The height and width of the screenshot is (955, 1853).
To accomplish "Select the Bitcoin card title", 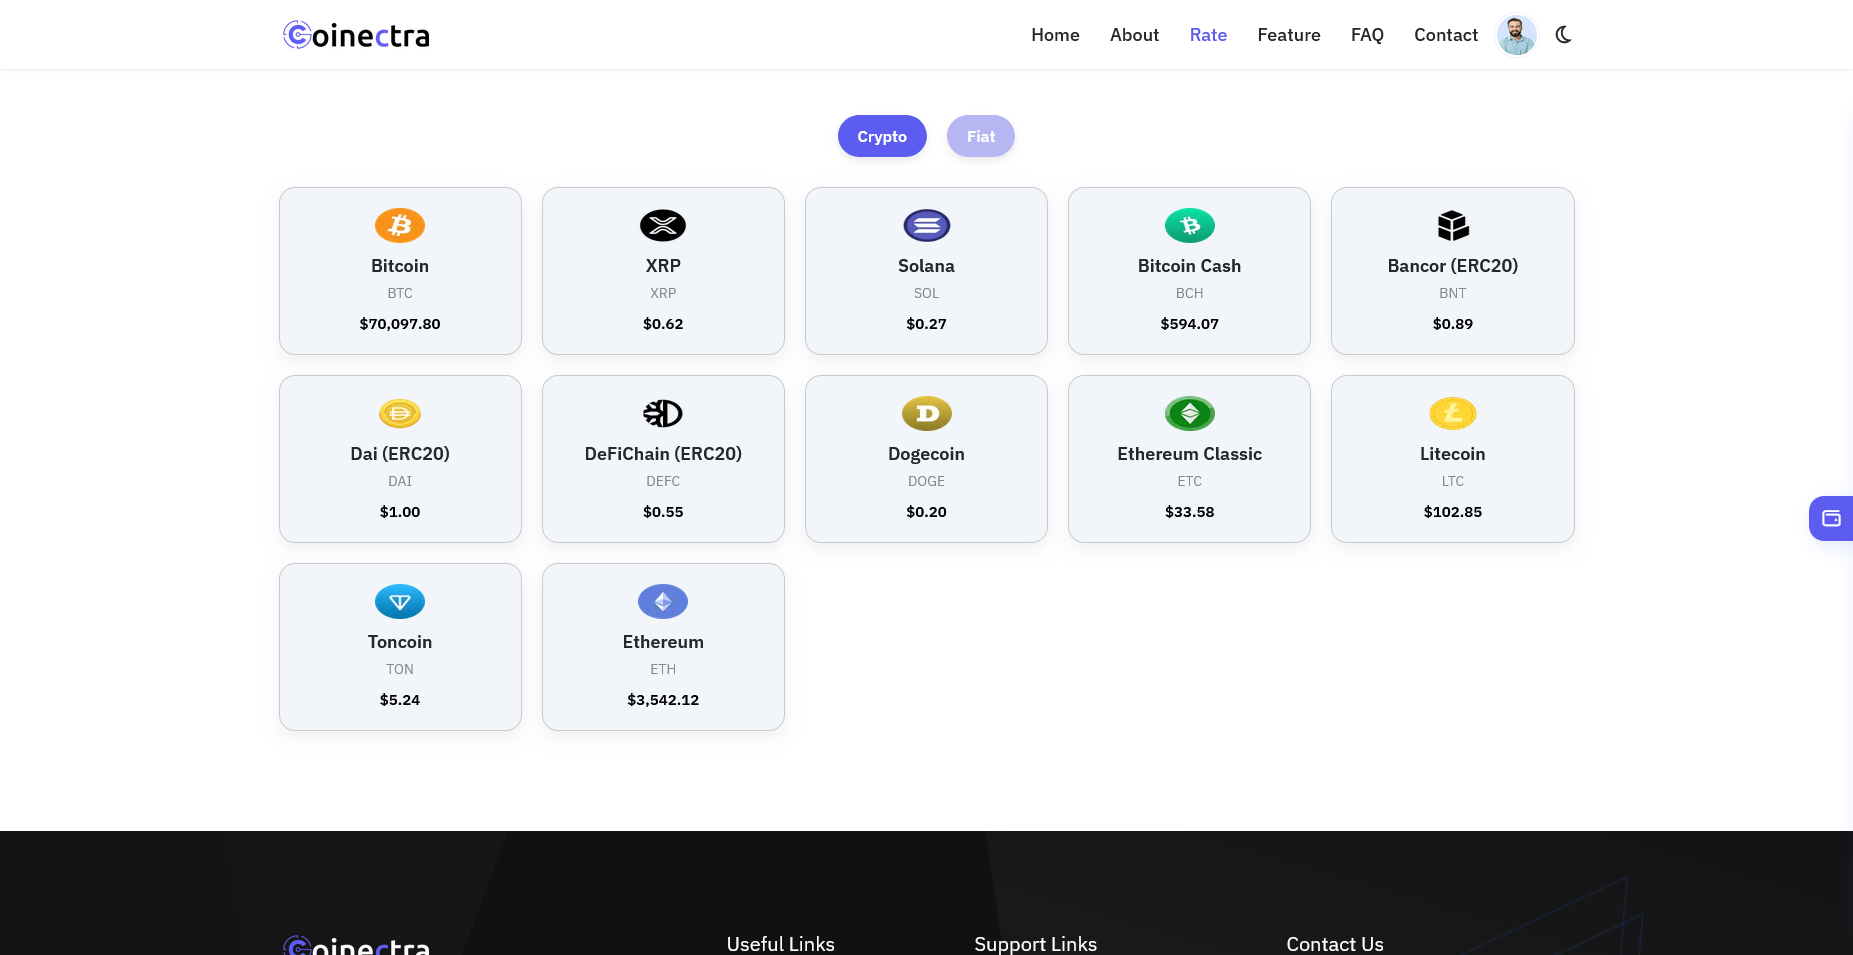I will pyautogui.click(x=400, y=266).
